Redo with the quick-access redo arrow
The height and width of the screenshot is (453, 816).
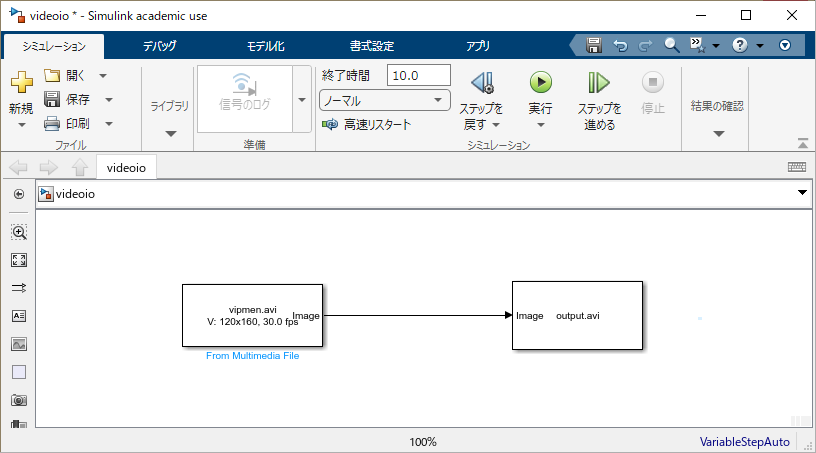tap(645, 46)
